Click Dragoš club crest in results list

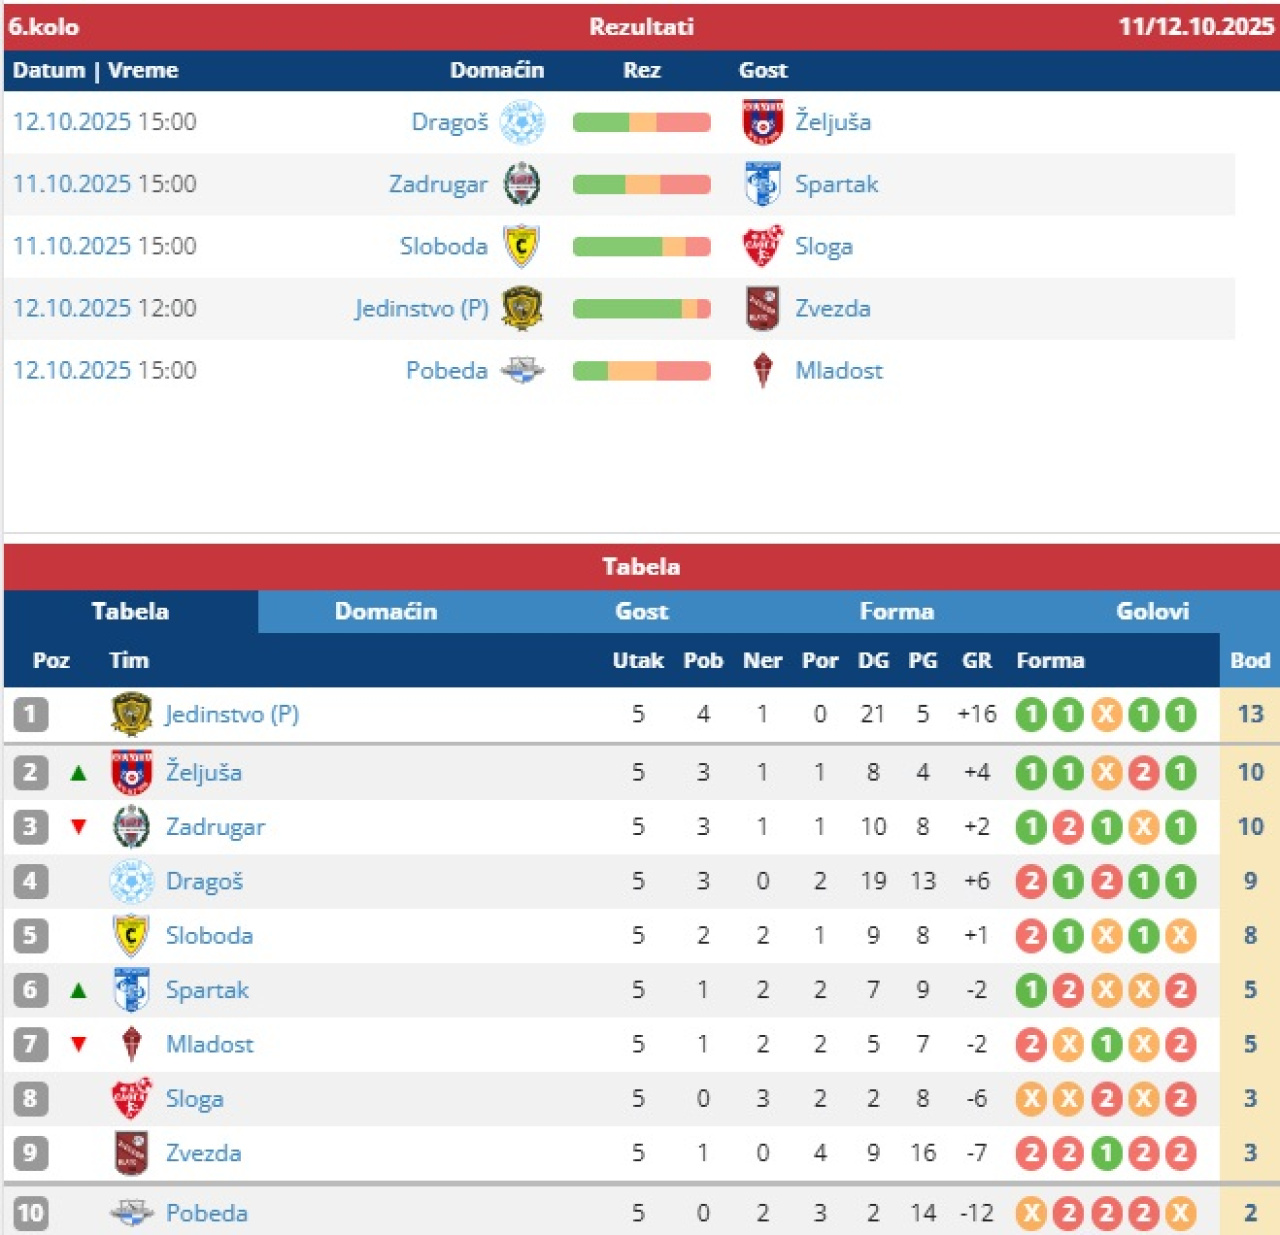pos(521,122)
